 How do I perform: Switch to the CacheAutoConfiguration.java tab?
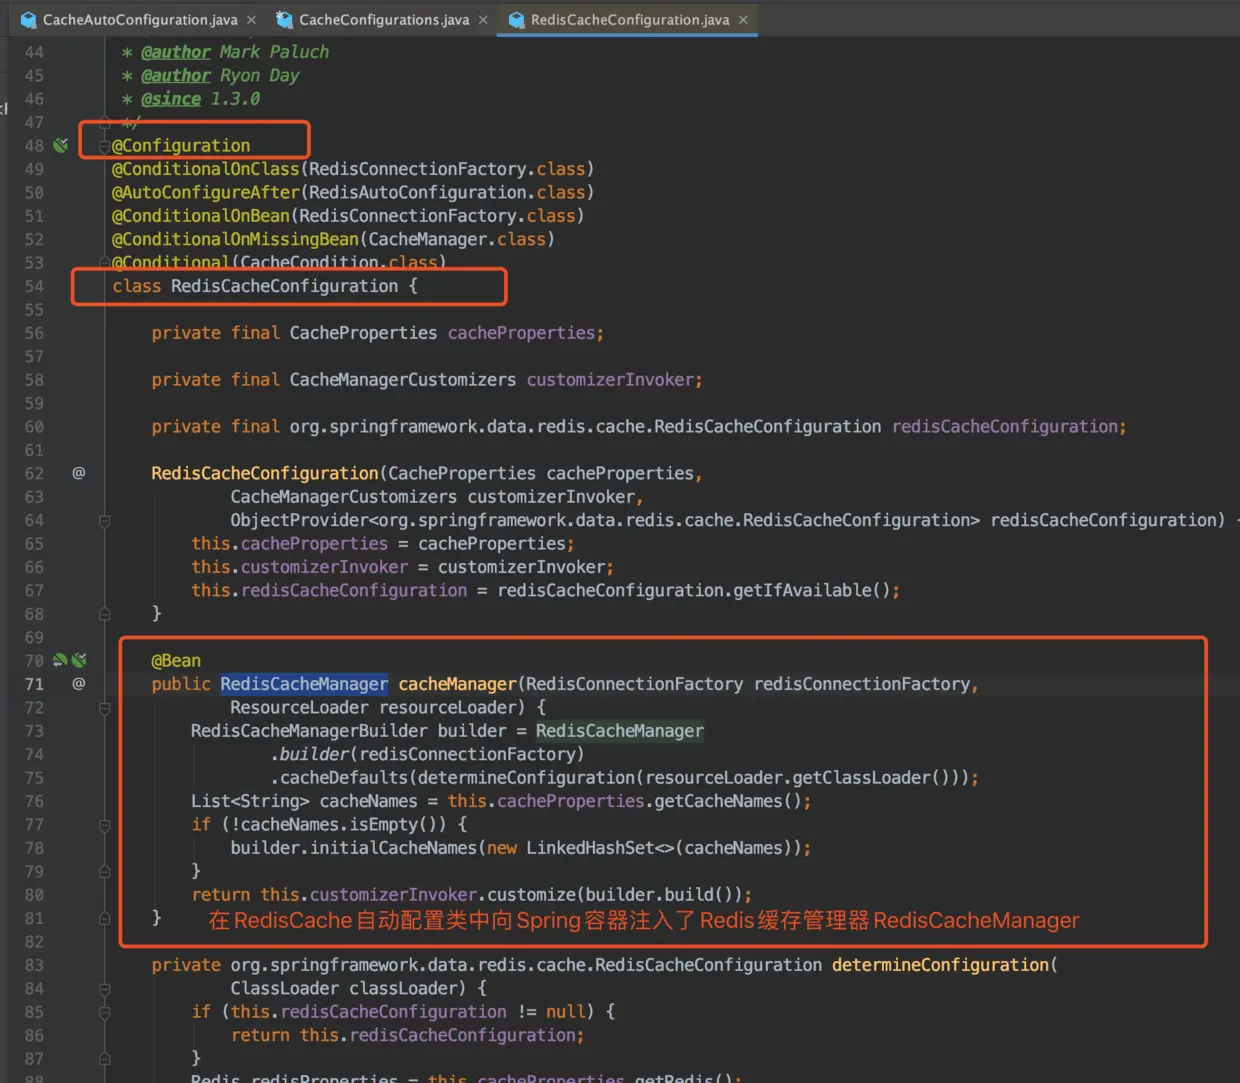click(x=139, y=20)
